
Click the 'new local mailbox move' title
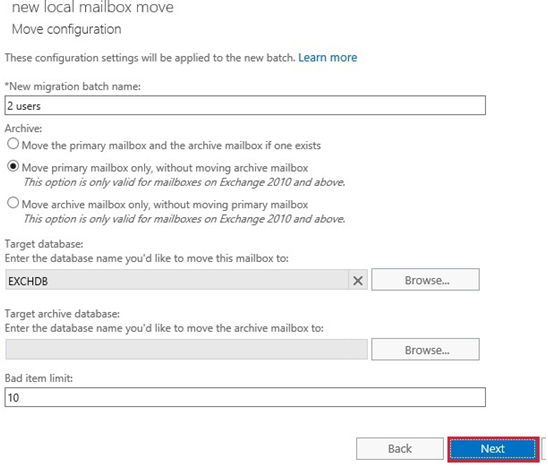[x=93, y=7]
